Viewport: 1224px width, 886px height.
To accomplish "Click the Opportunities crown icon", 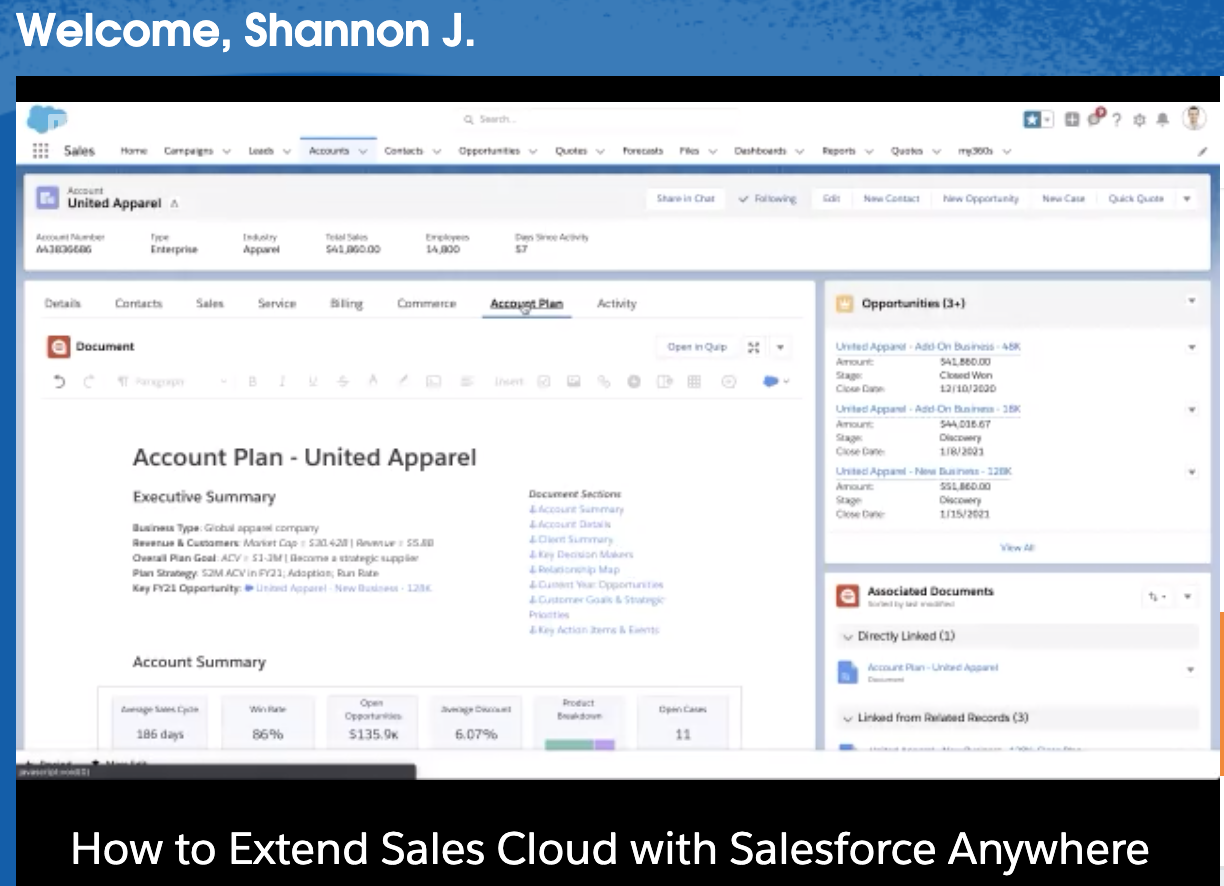I will tap(845, 303).
